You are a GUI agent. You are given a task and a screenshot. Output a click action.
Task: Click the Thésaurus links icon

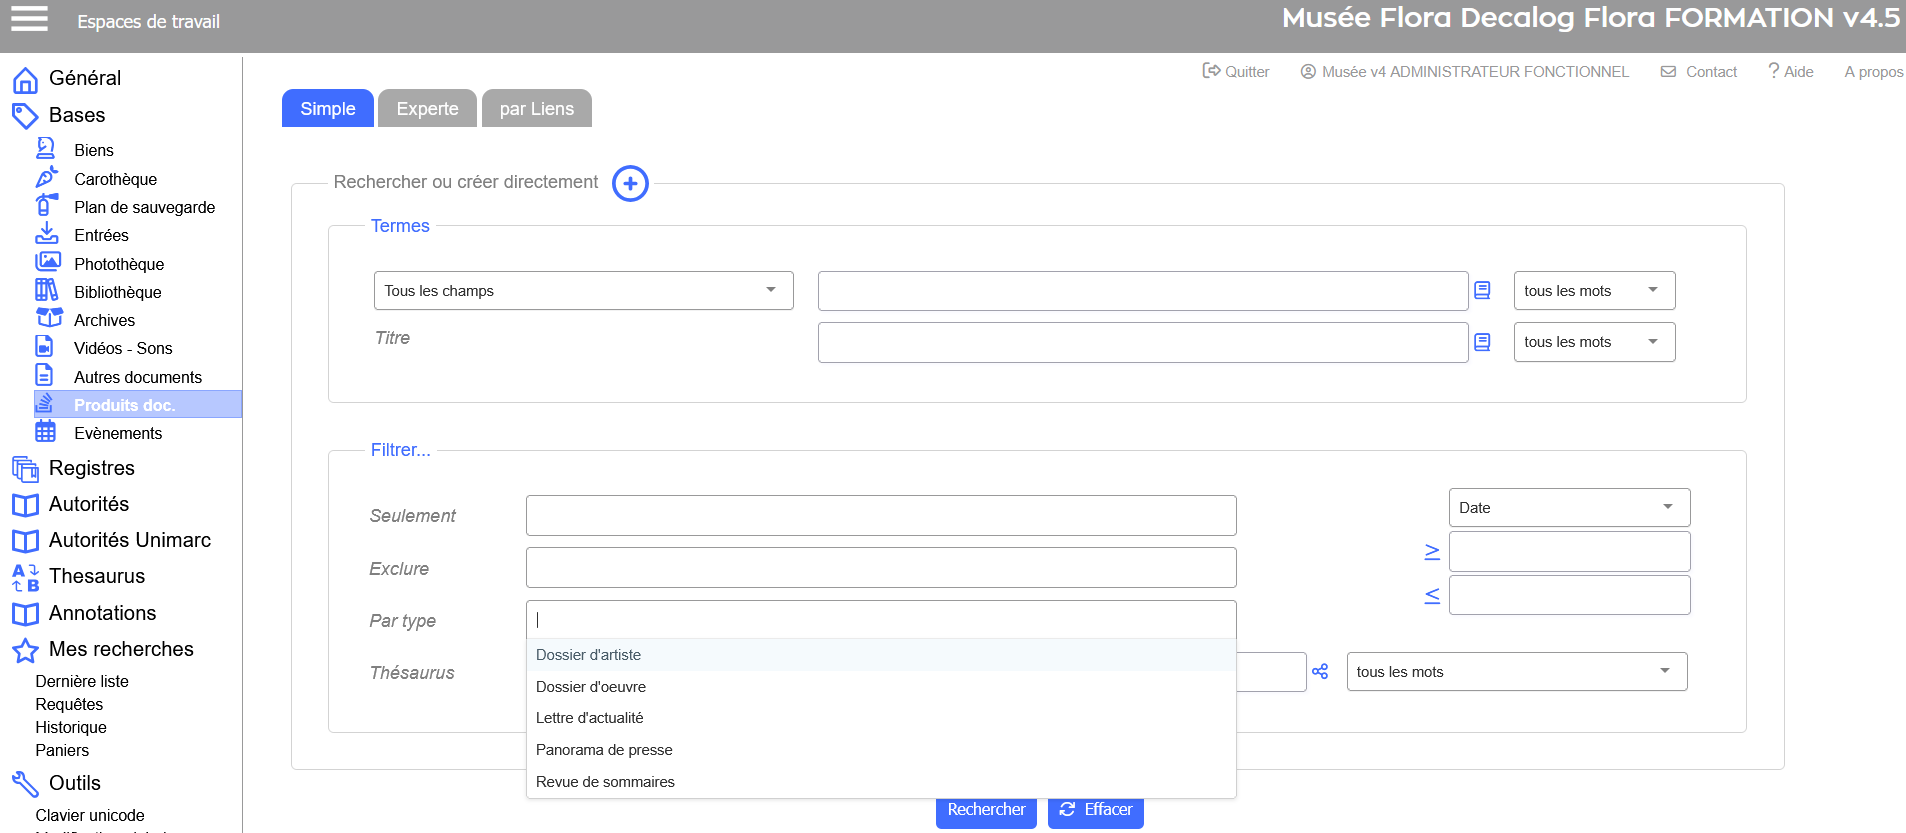coord(1320,672)
